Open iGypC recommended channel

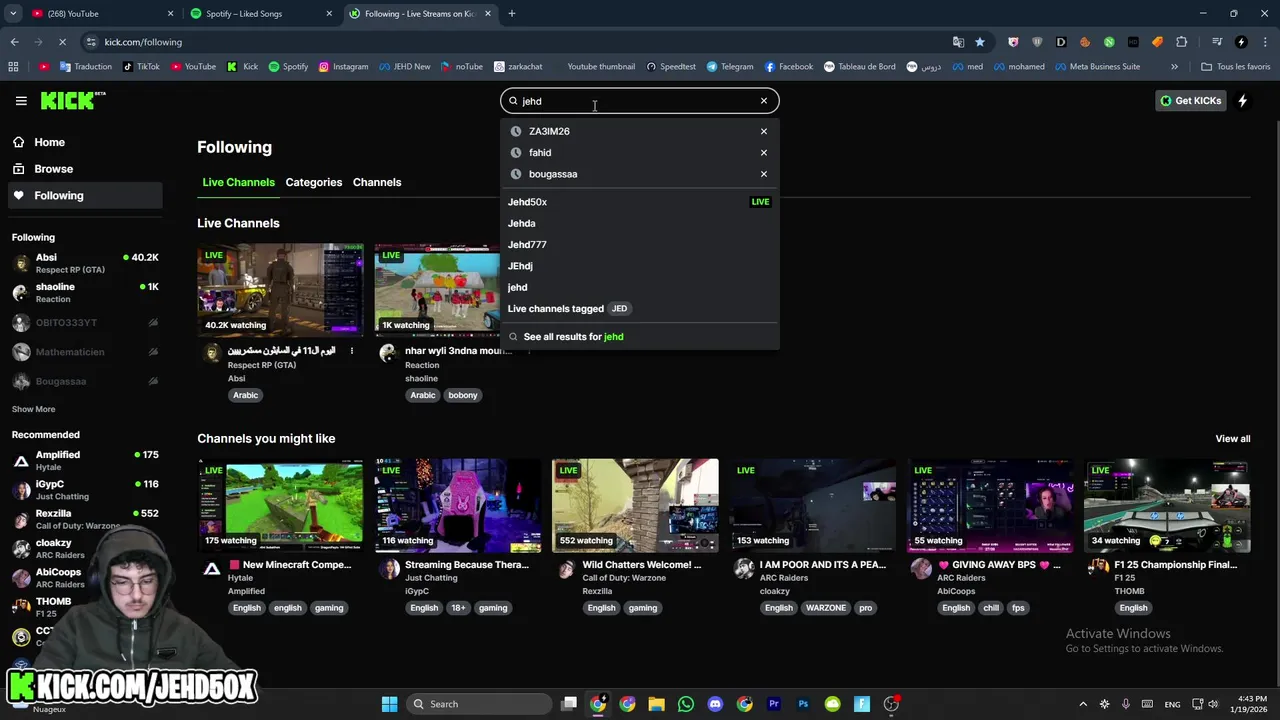(85, 489)
